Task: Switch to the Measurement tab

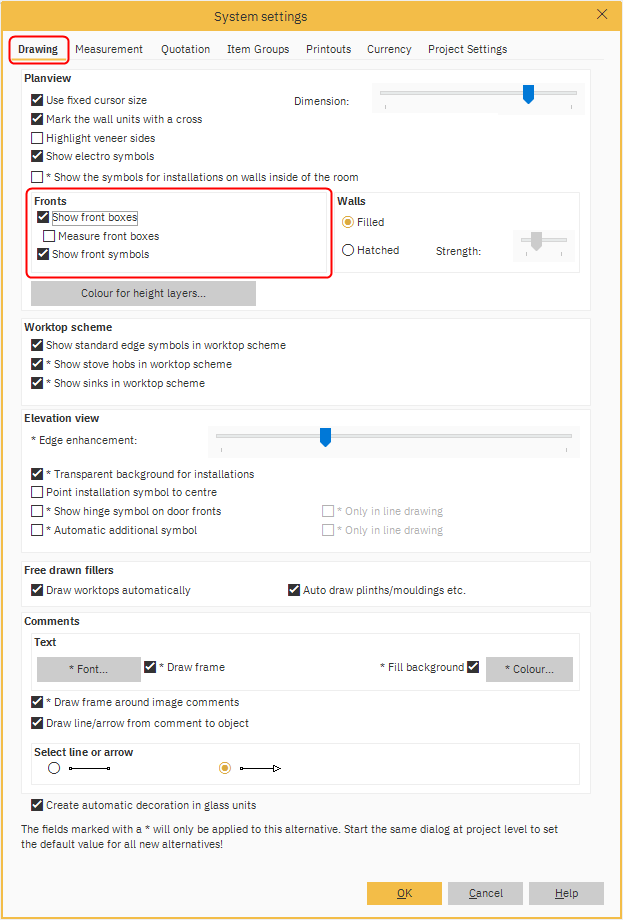Action: [109, 49]
